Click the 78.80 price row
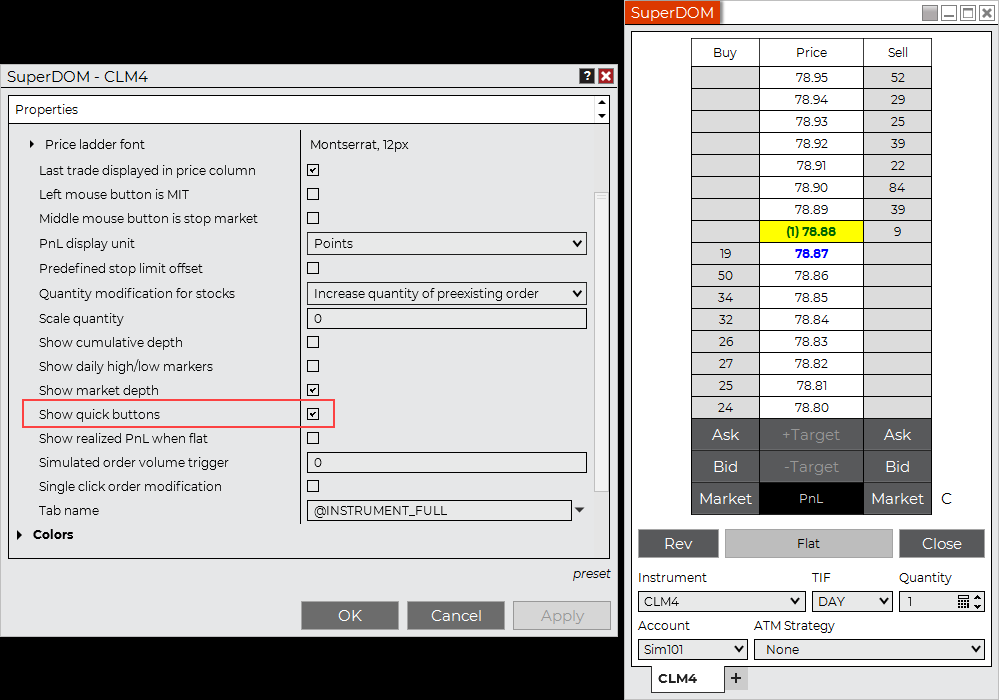The height and width of the screenshot is (700, 999). [x=811, y=408]
